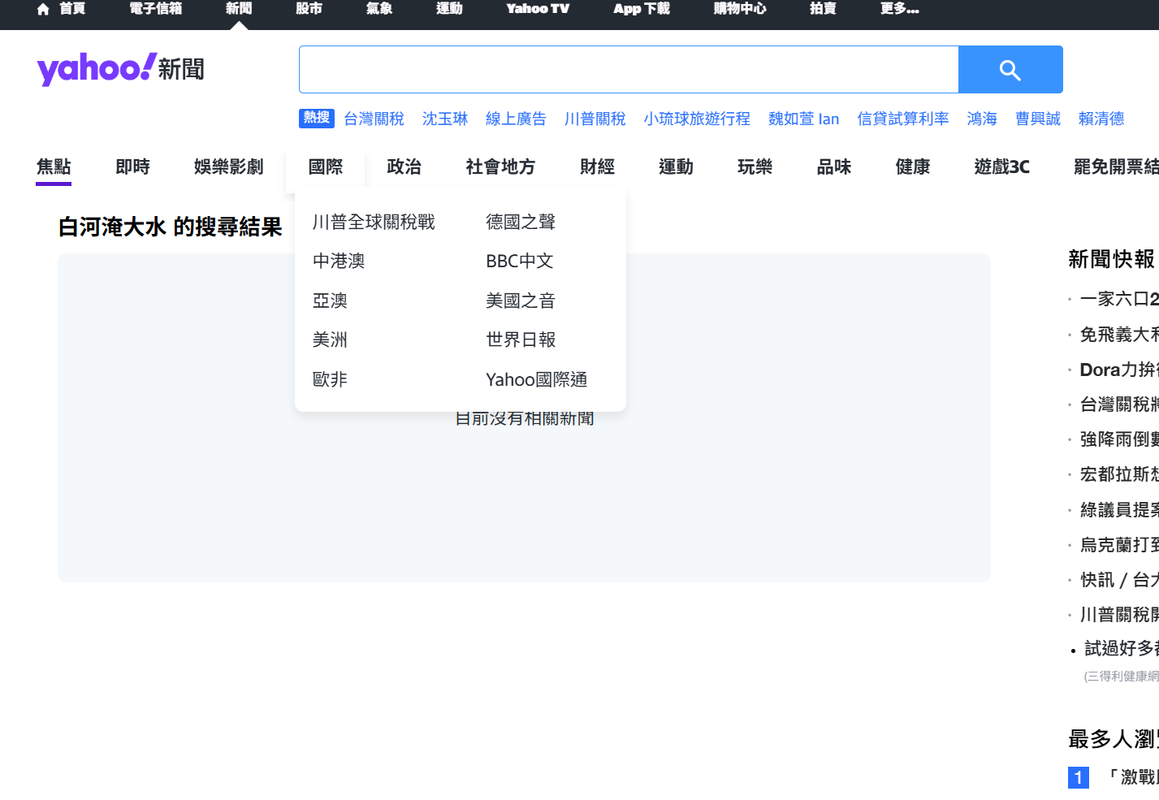Open news flash headline starting 免飛義大利
This screenshot has height=800, width=1159.
(x=1119, y=335)
